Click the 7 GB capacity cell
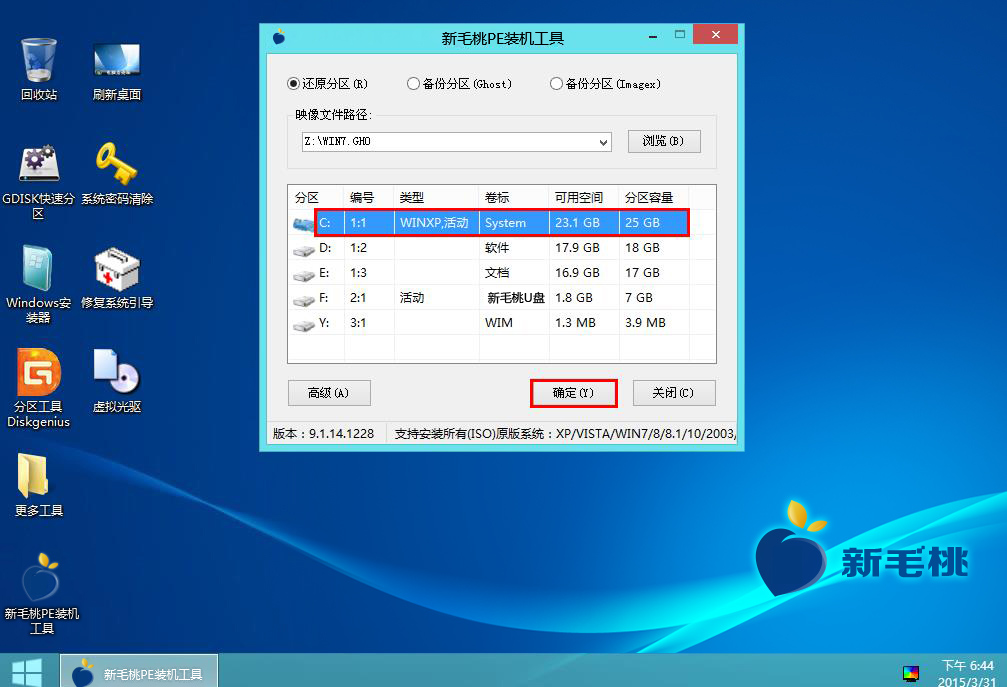The image size is (1007, 687). pyautogui.click(x=639, y=298)
